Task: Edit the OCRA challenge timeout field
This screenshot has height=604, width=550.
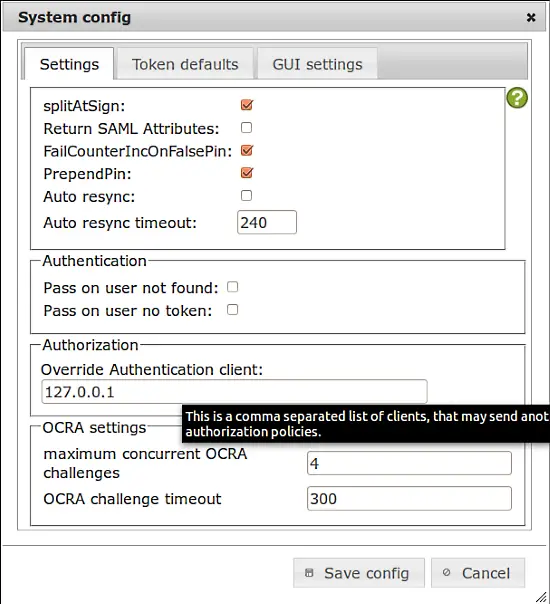Action: point(409,499)
